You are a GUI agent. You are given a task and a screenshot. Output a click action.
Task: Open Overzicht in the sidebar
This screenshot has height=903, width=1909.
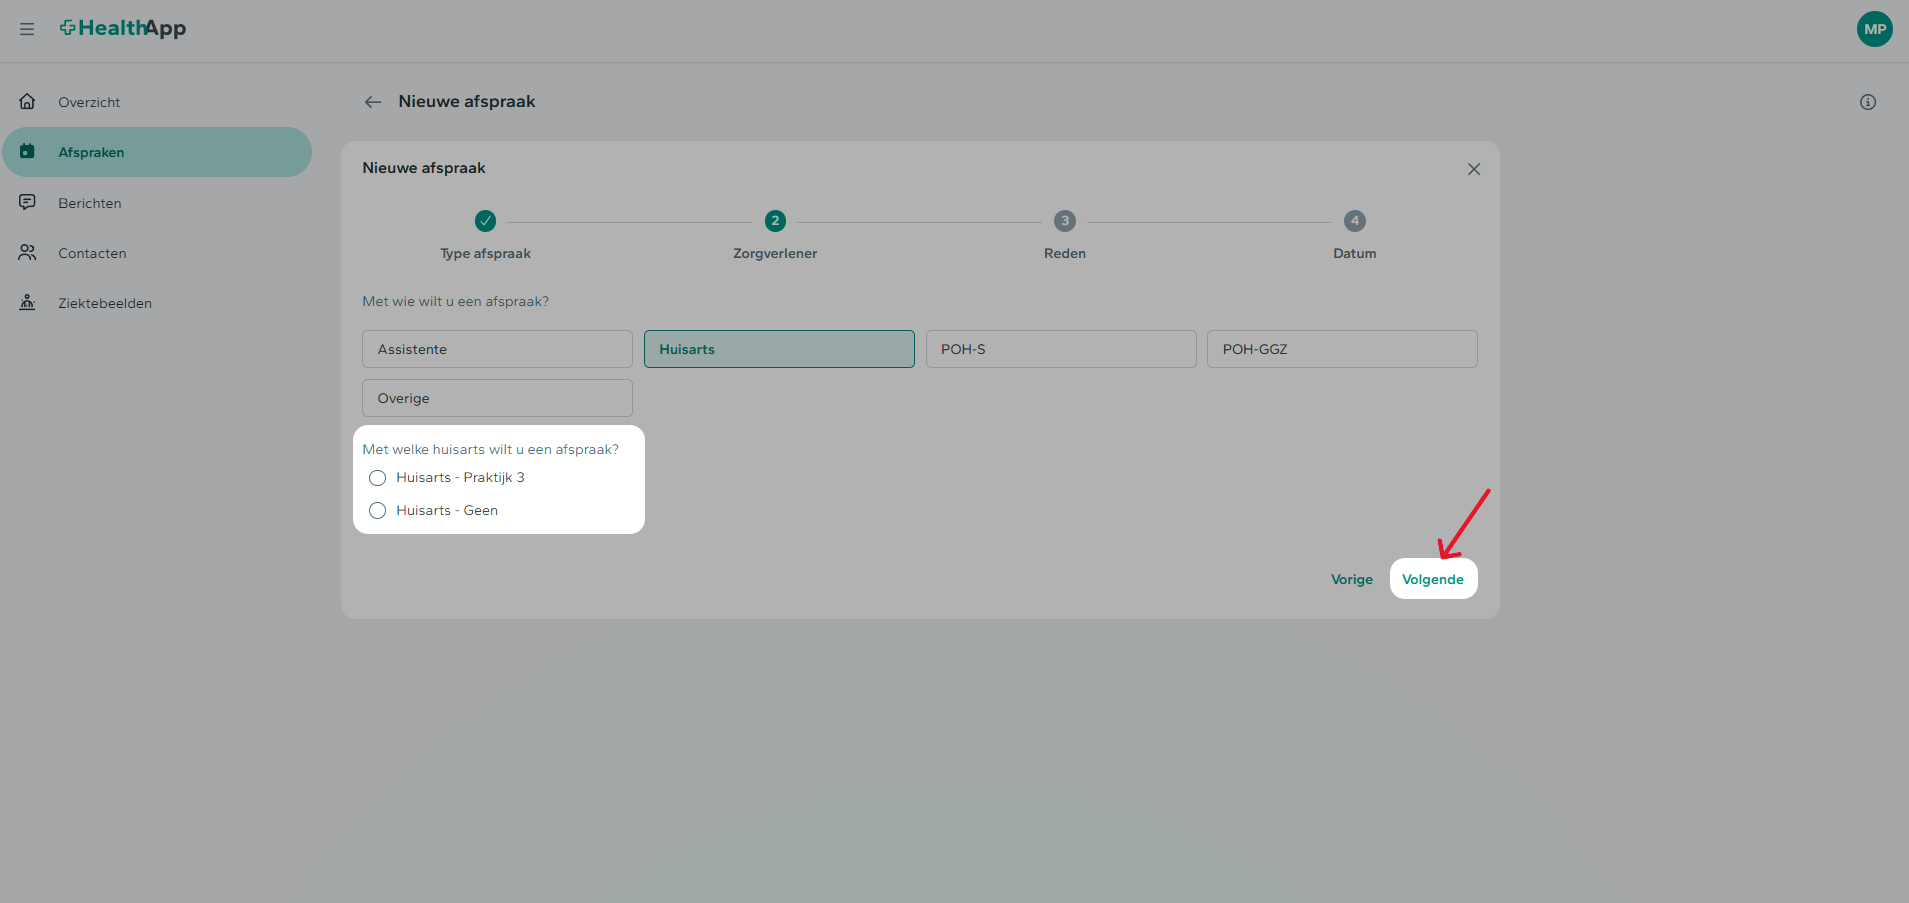tap(157, 102)
